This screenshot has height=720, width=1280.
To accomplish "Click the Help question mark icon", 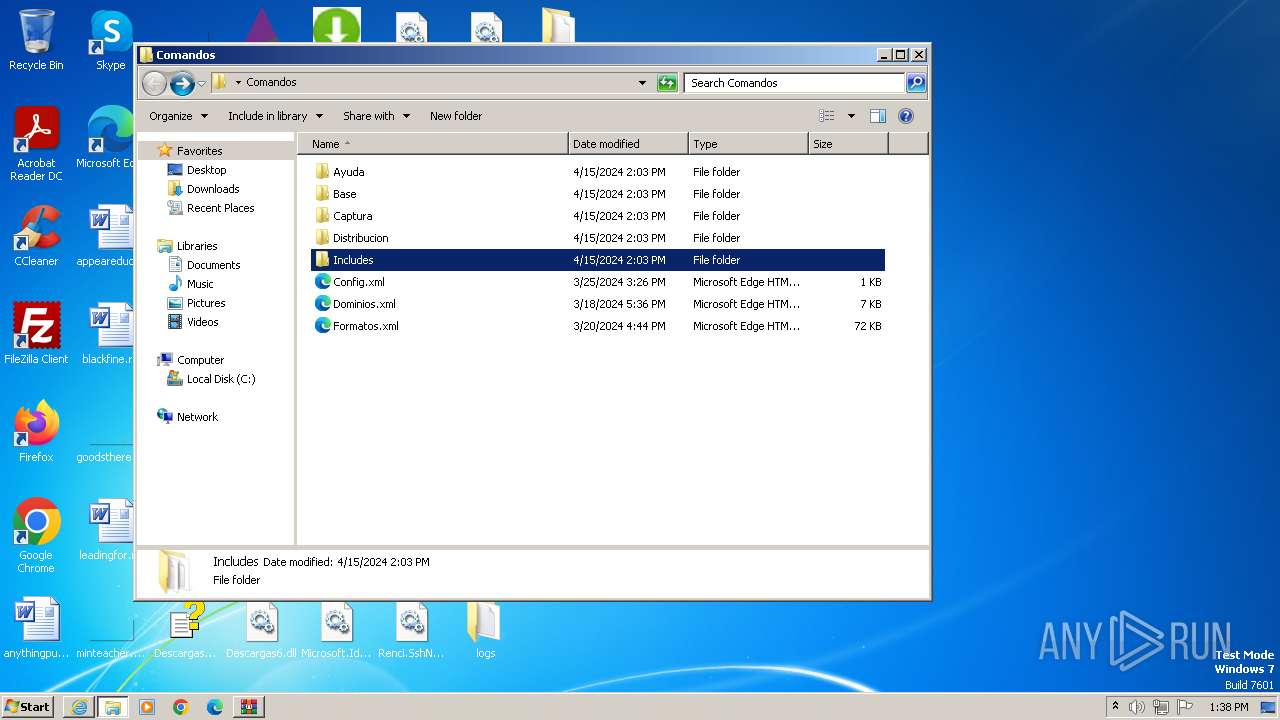I will click(906, 116).
